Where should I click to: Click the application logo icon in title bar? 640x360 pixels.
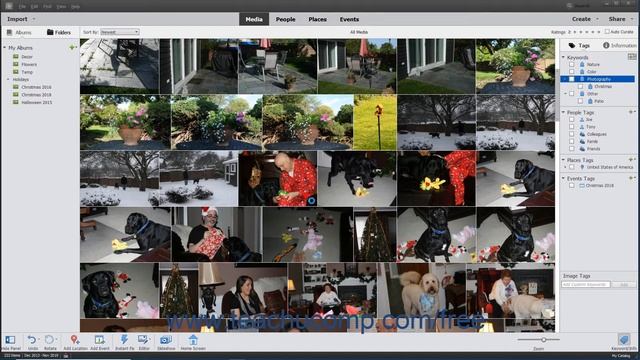(9, 6)
